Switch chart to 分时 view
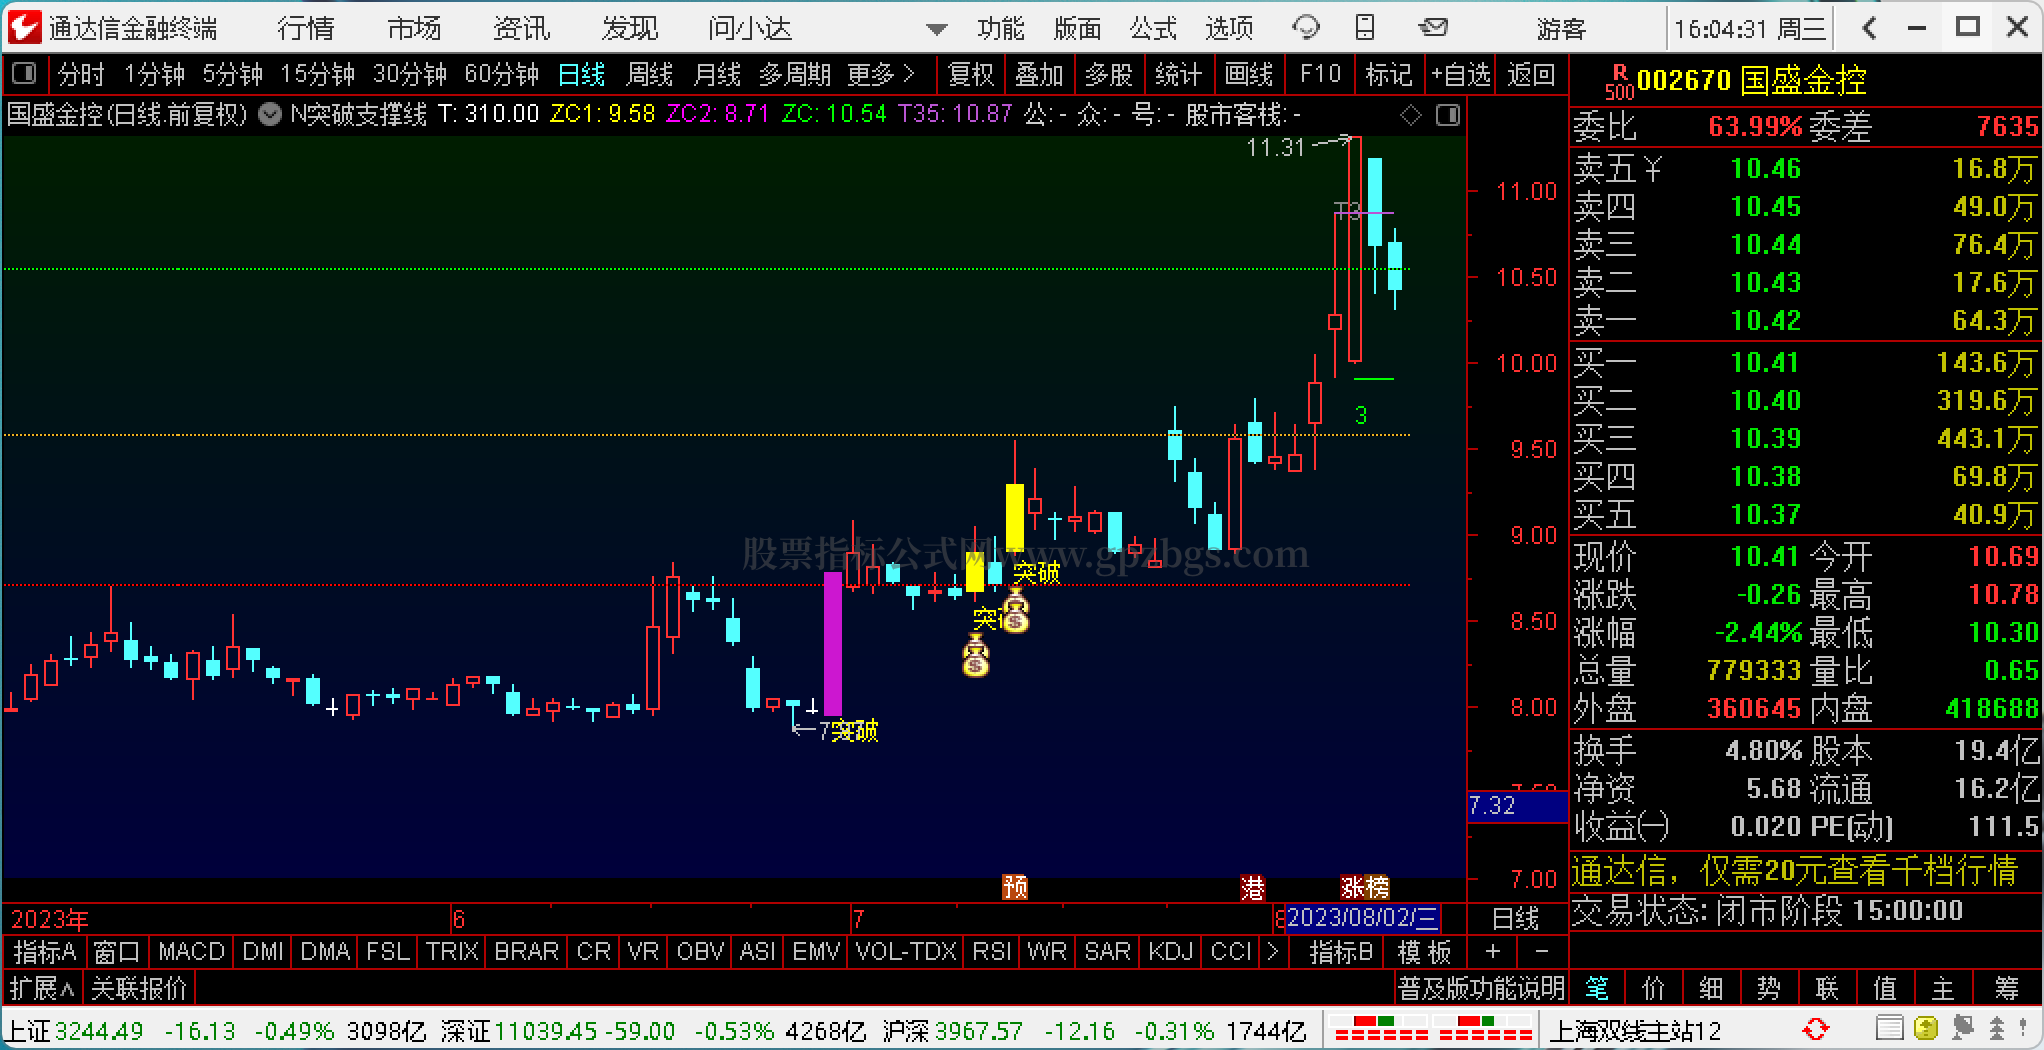This screenshot has height=1050, width=2044. [81, 75]
